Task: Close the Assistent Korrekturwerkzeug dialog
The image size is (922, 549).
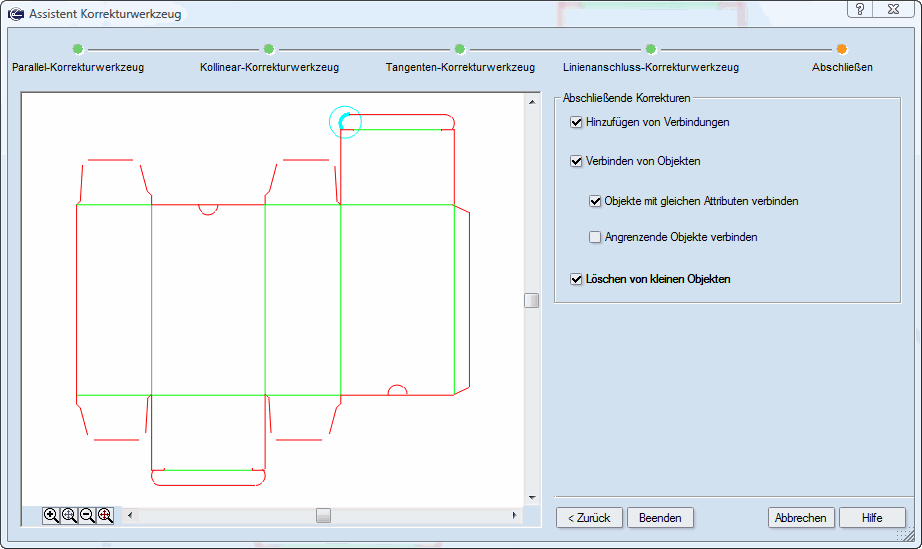Action: (x=893, y=9)
